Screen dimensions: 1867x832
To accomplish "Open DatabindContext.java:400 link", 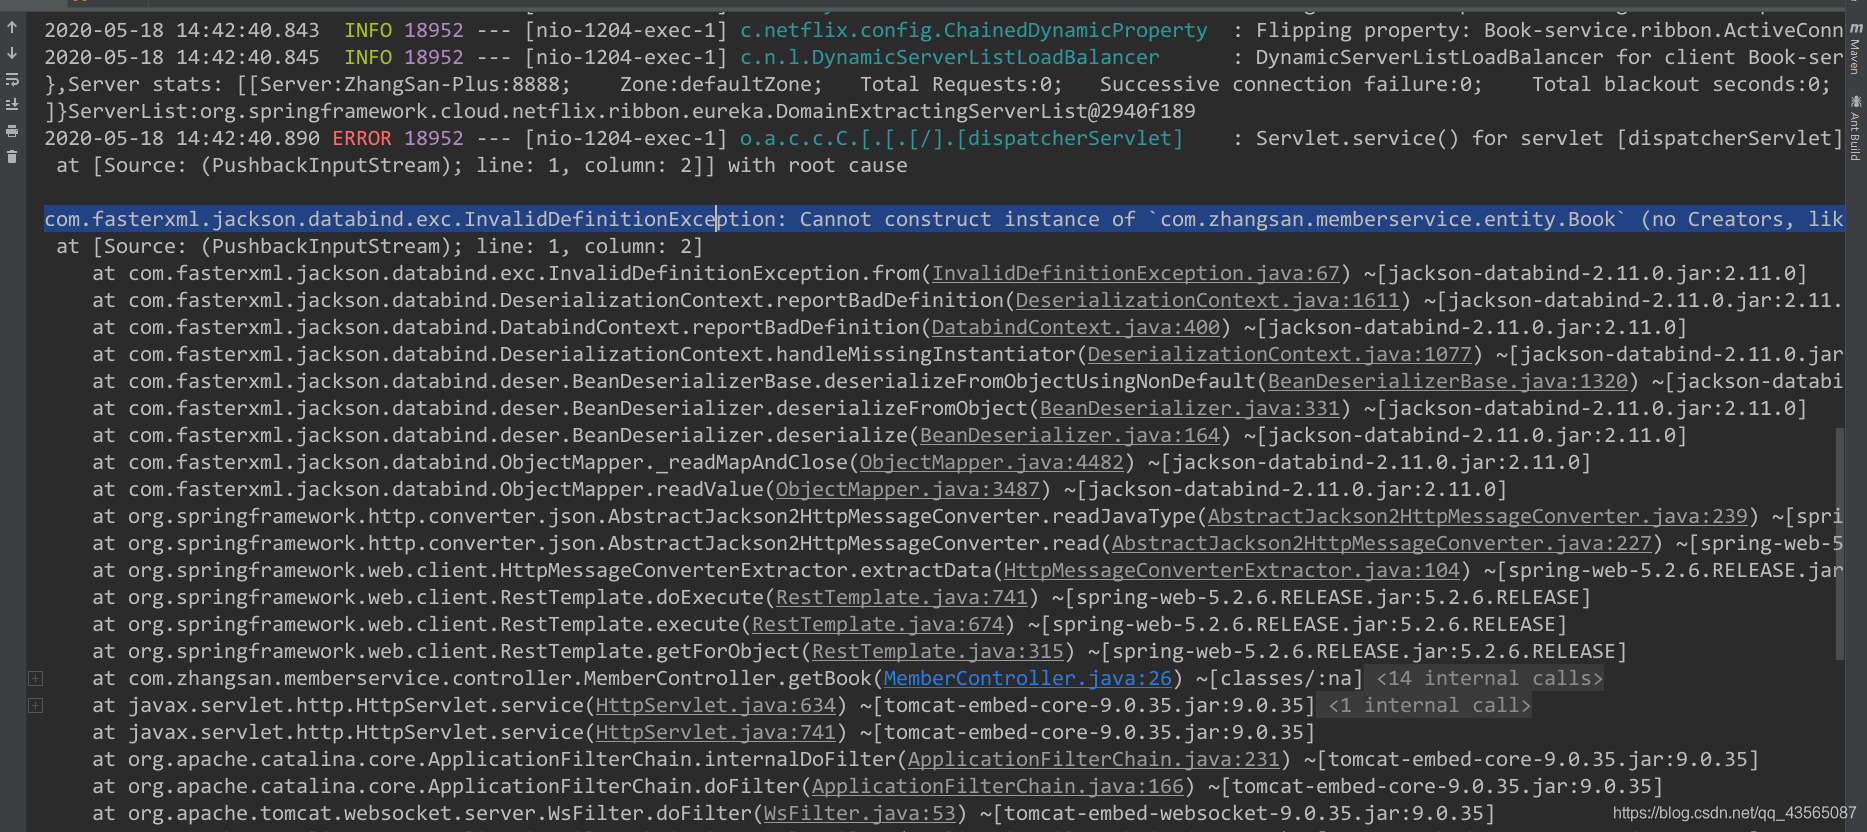I will [x=1076, y=327].
